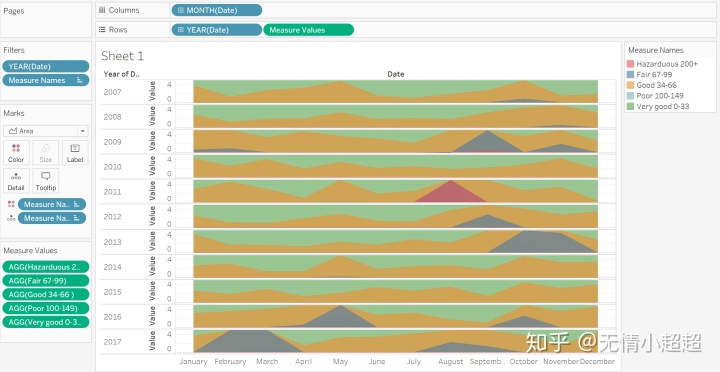Select the detail Measure Names marks pill
The width and height of the screenshot is (720, 372).
click(x=52, y=218)
